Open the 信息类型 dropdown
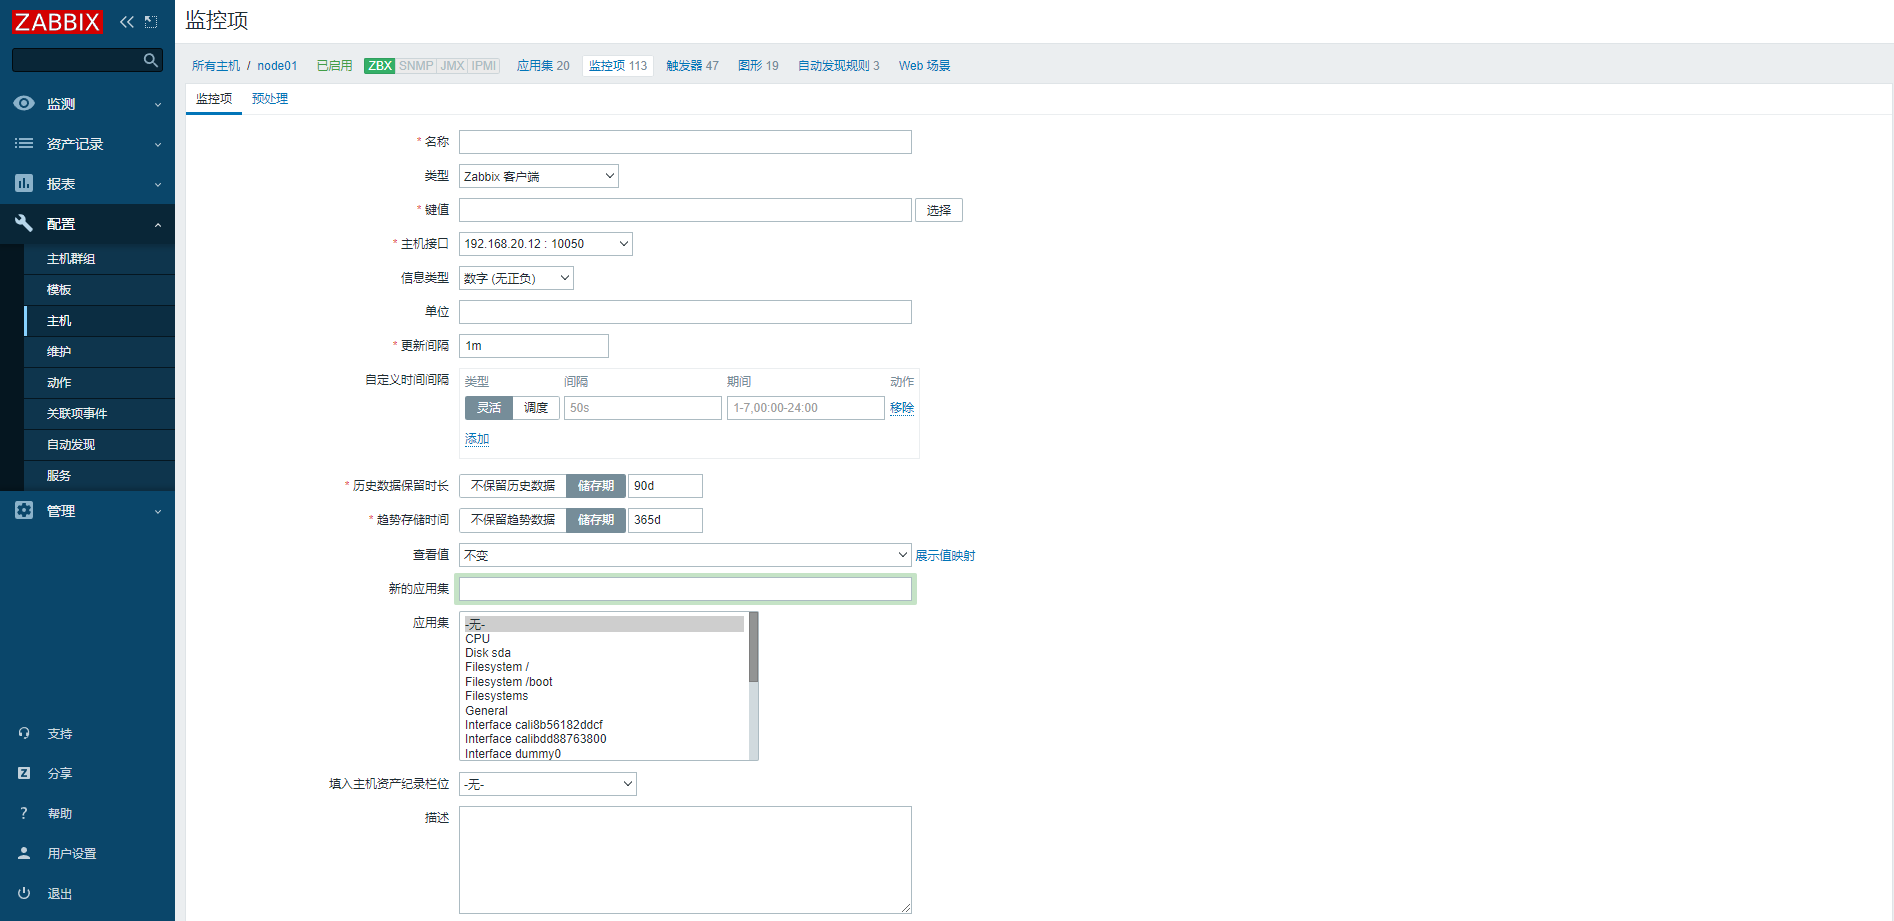Viewport: 1894px width, 921px height. [516, 279]
